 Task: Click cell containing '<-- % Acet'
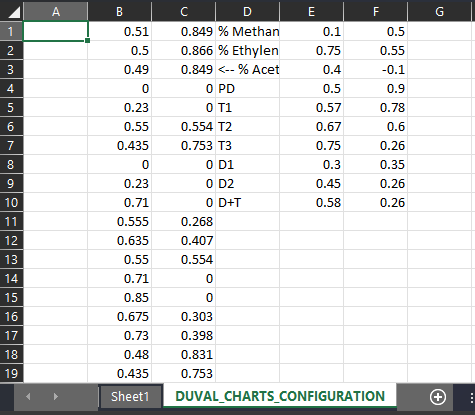click(x=248, y=69)
